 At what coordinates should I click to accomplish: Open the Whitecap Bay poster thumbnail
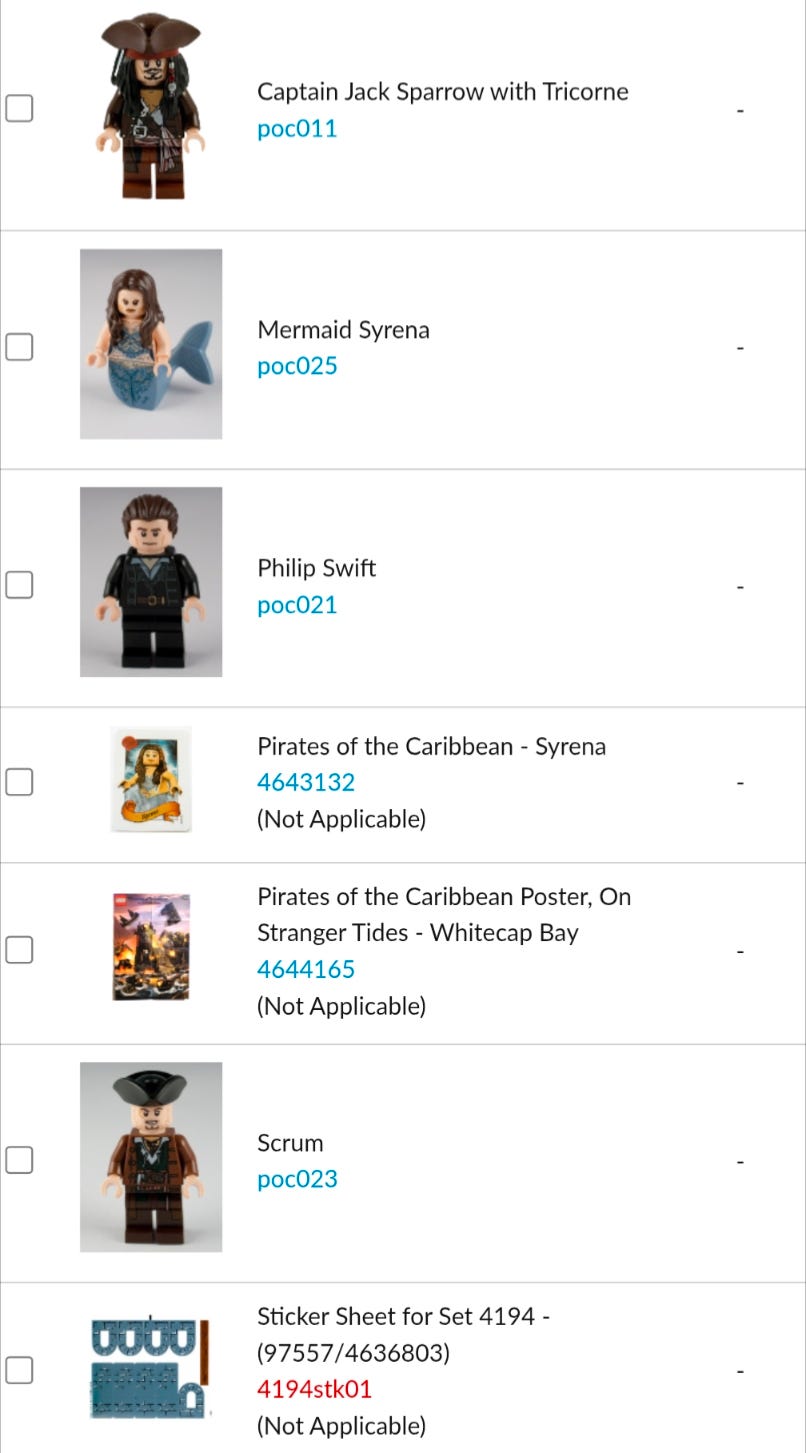(151, 947)
